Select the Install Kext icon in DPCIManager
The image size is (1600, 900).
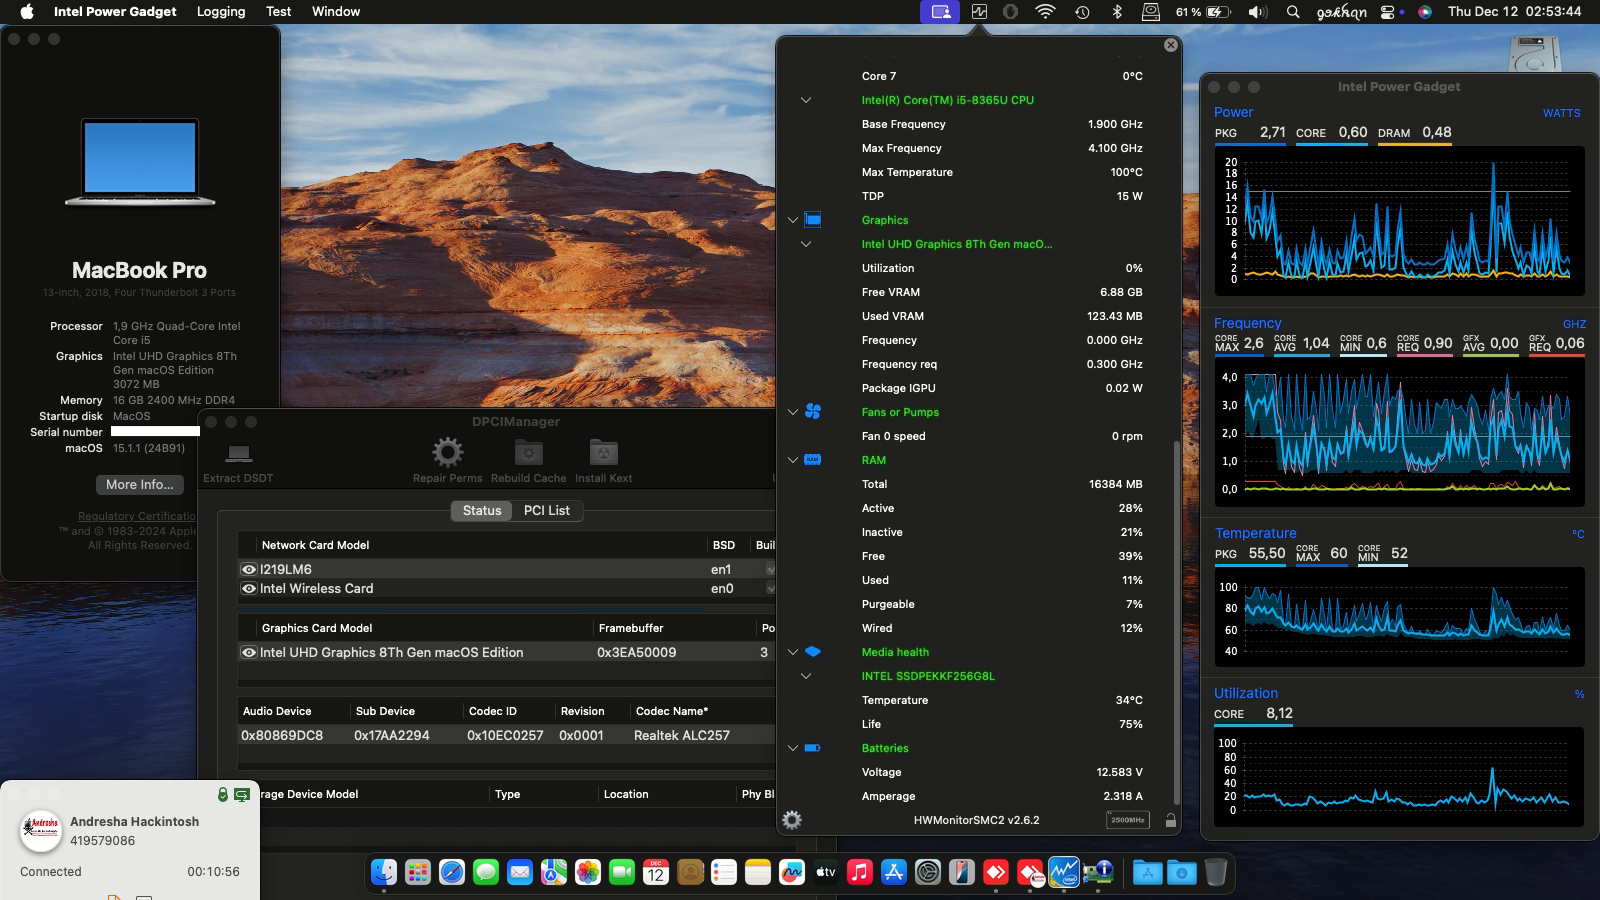tap(602, 452)
